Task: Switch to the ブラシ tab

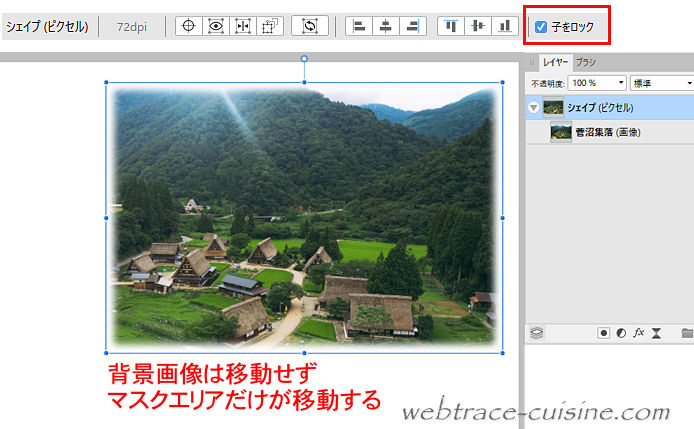Action: 586,62
